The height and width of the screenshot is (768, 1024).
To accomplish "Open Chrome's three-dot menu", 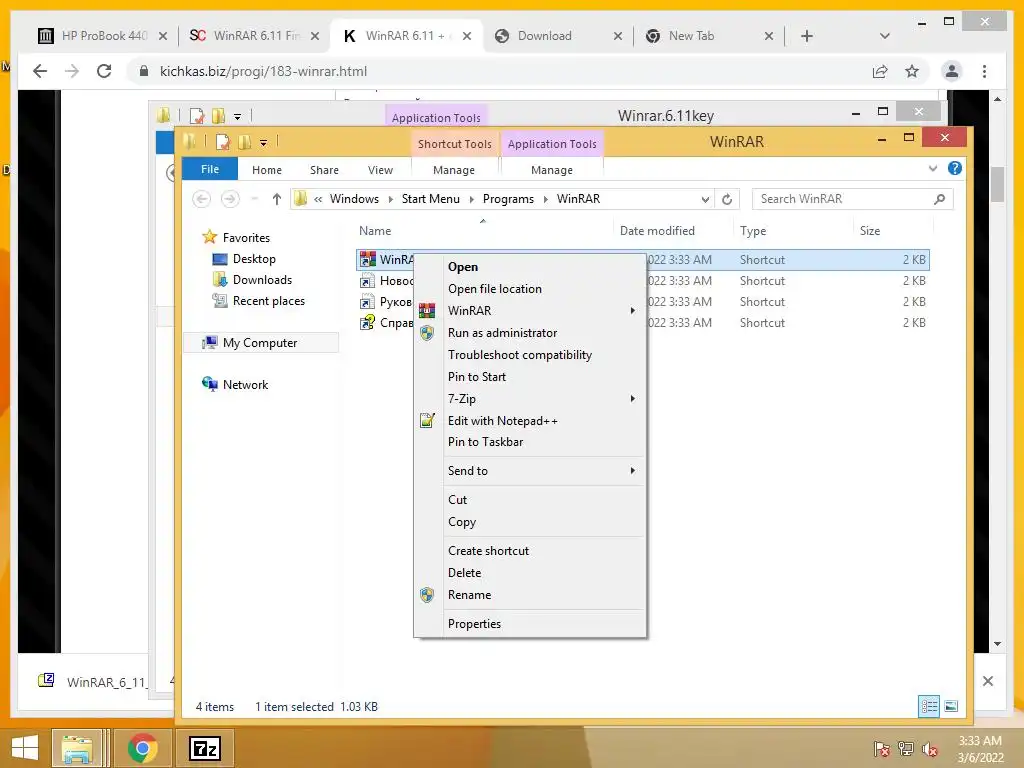I will (x=985, y=71).
